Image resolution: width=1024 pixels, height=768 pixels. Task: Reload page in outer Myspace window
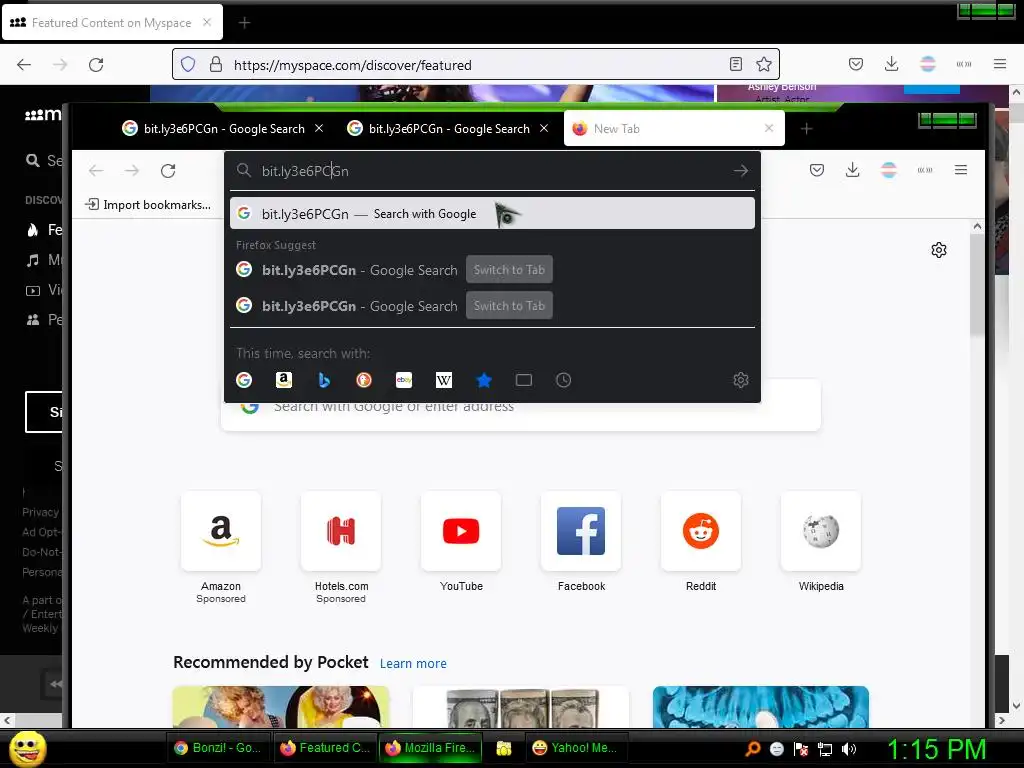coord(96,65)
